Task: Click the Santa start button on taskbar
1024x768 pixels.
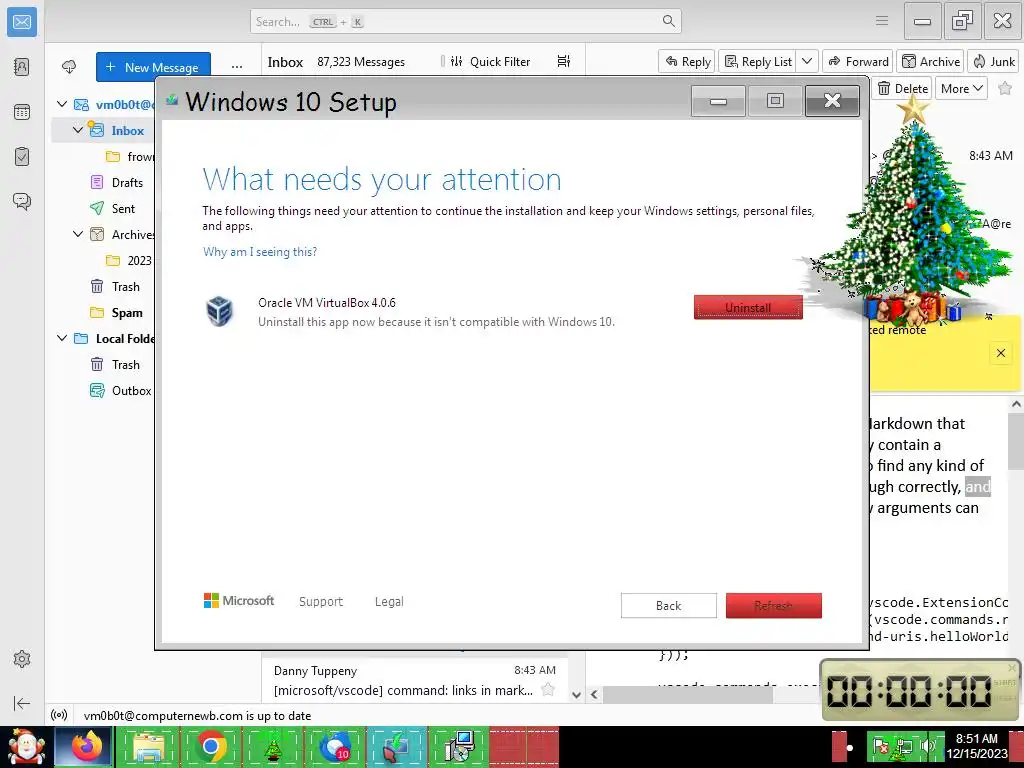Action: (26, 747)
